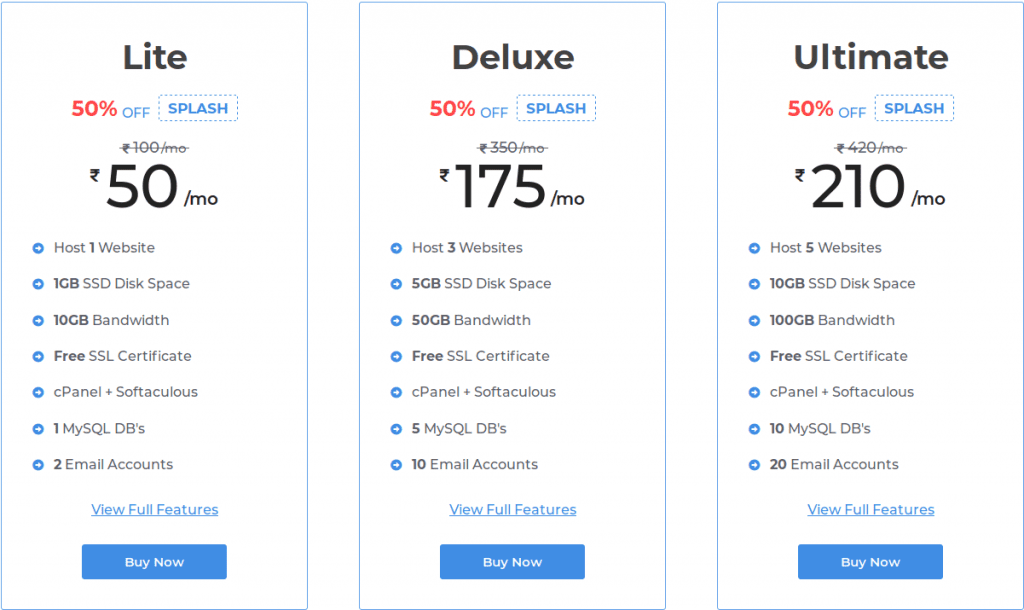The image size is (1024, 610).
Task: Buy the Deluxe plan now
Action: pyautogui.click(x=512, y=562)
